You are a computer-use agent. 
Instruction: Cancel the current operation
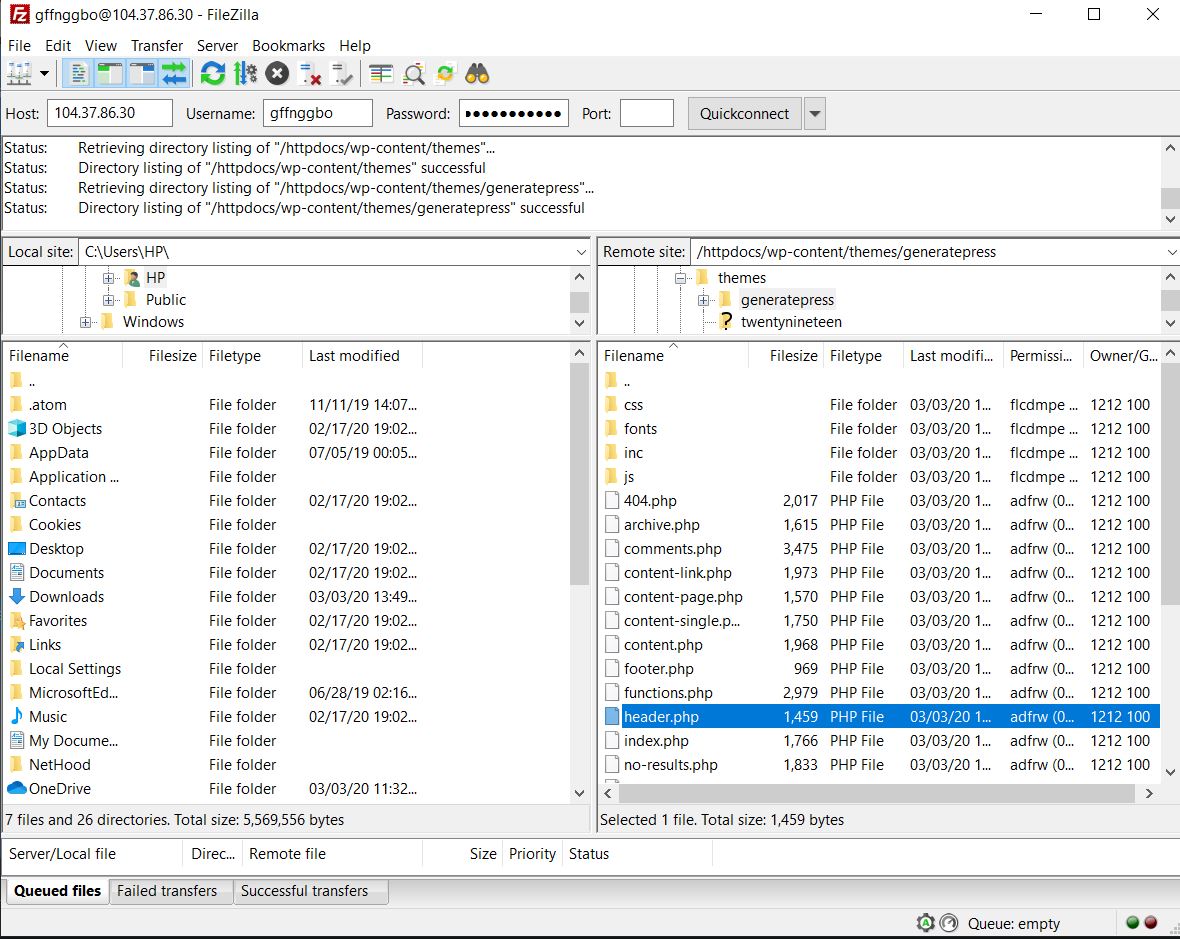(x=277, y=74)
